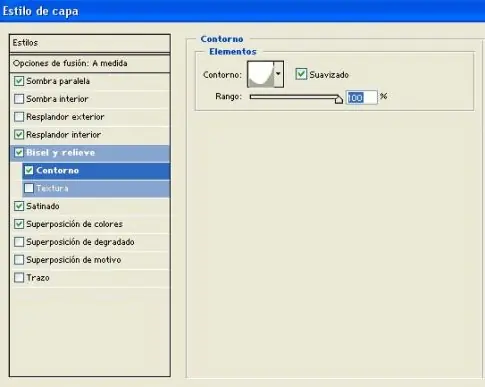The width and height of the screenshot is (485, 387).
Task: Uncheck the Resplandor interior checkbox
Action: [x=19, y=135]
